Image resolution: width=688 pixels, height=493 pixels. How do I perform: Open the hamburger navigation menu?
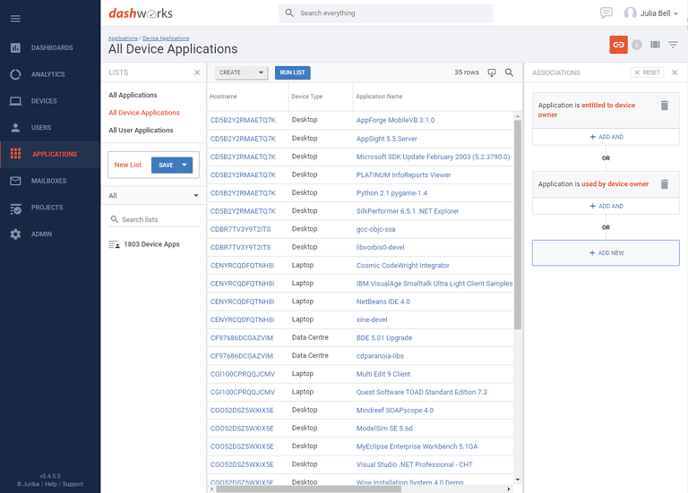coord(15,18)
